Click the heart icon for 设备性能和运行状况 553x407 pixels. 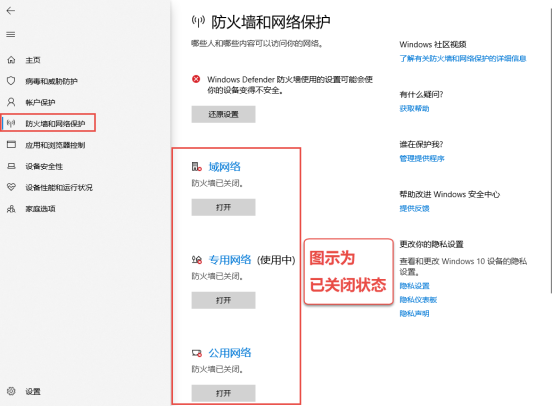click(x=11, y=187)
